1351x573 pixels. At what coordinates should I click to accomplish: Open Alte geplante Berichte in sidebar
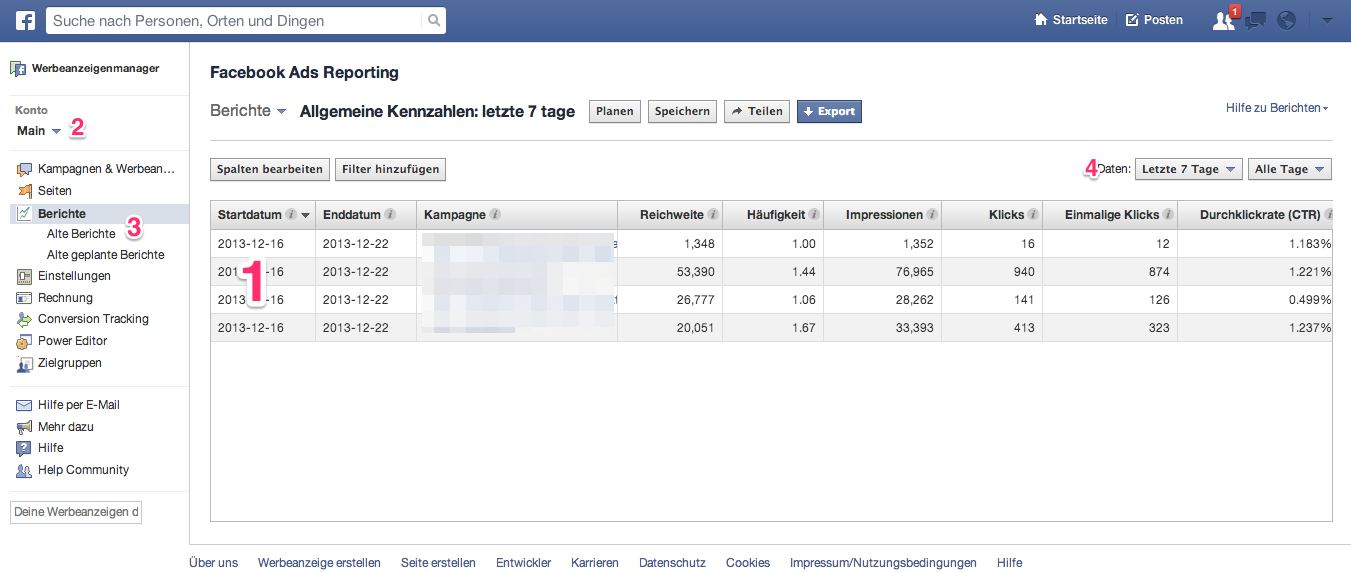105,255
